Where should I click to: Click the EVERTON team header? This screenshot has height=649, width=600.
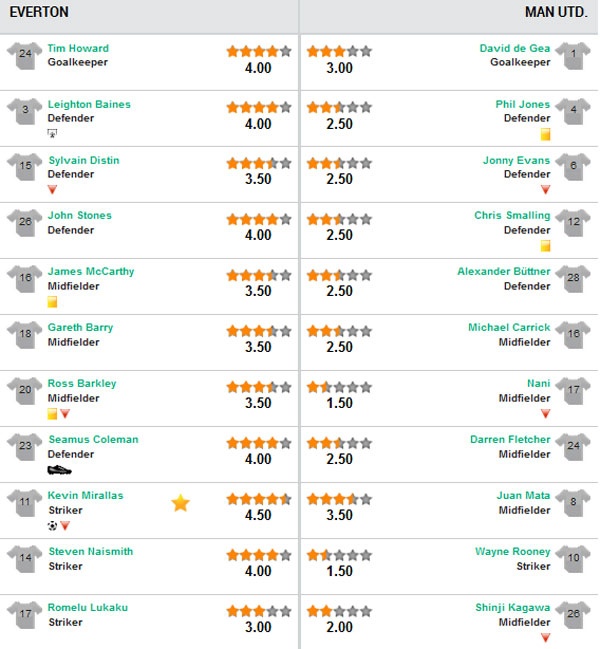point(39,12)
